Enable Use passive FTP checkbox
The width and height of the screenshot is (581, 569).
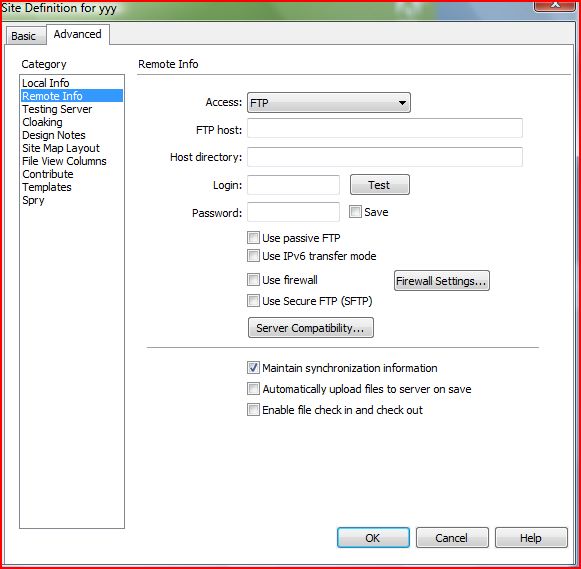pos(253,237)
